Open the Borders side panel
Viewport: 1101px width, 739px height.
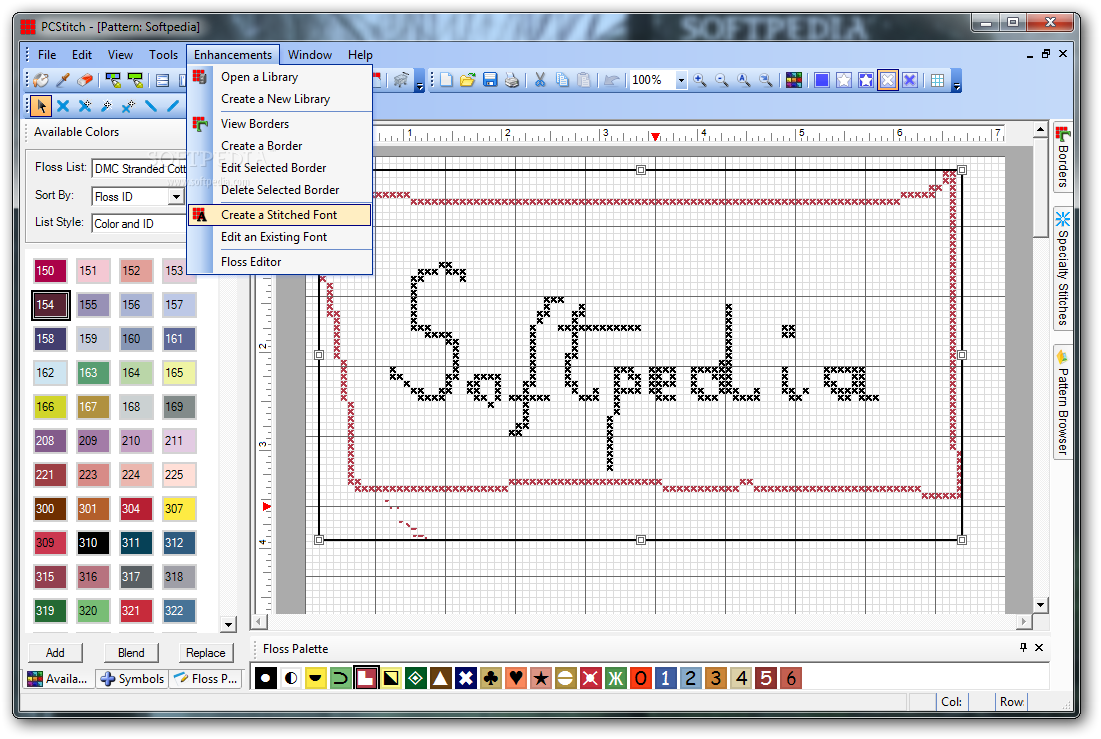[x=1062, y=157]
